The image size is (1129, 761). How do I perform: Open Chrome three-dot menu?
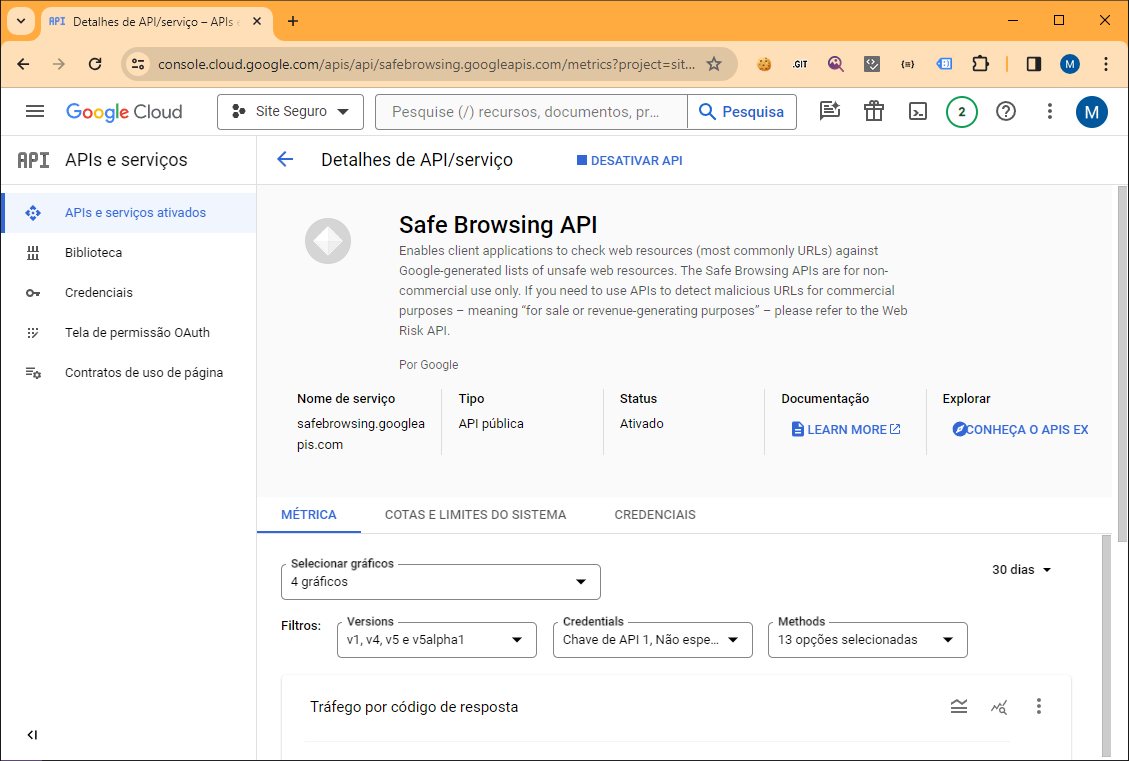coord(1106,64)
